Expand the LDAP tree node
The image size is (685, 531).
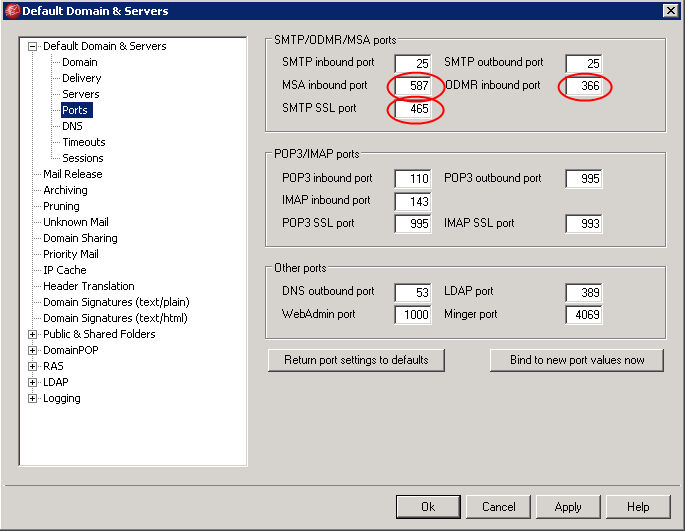point(32,382)
